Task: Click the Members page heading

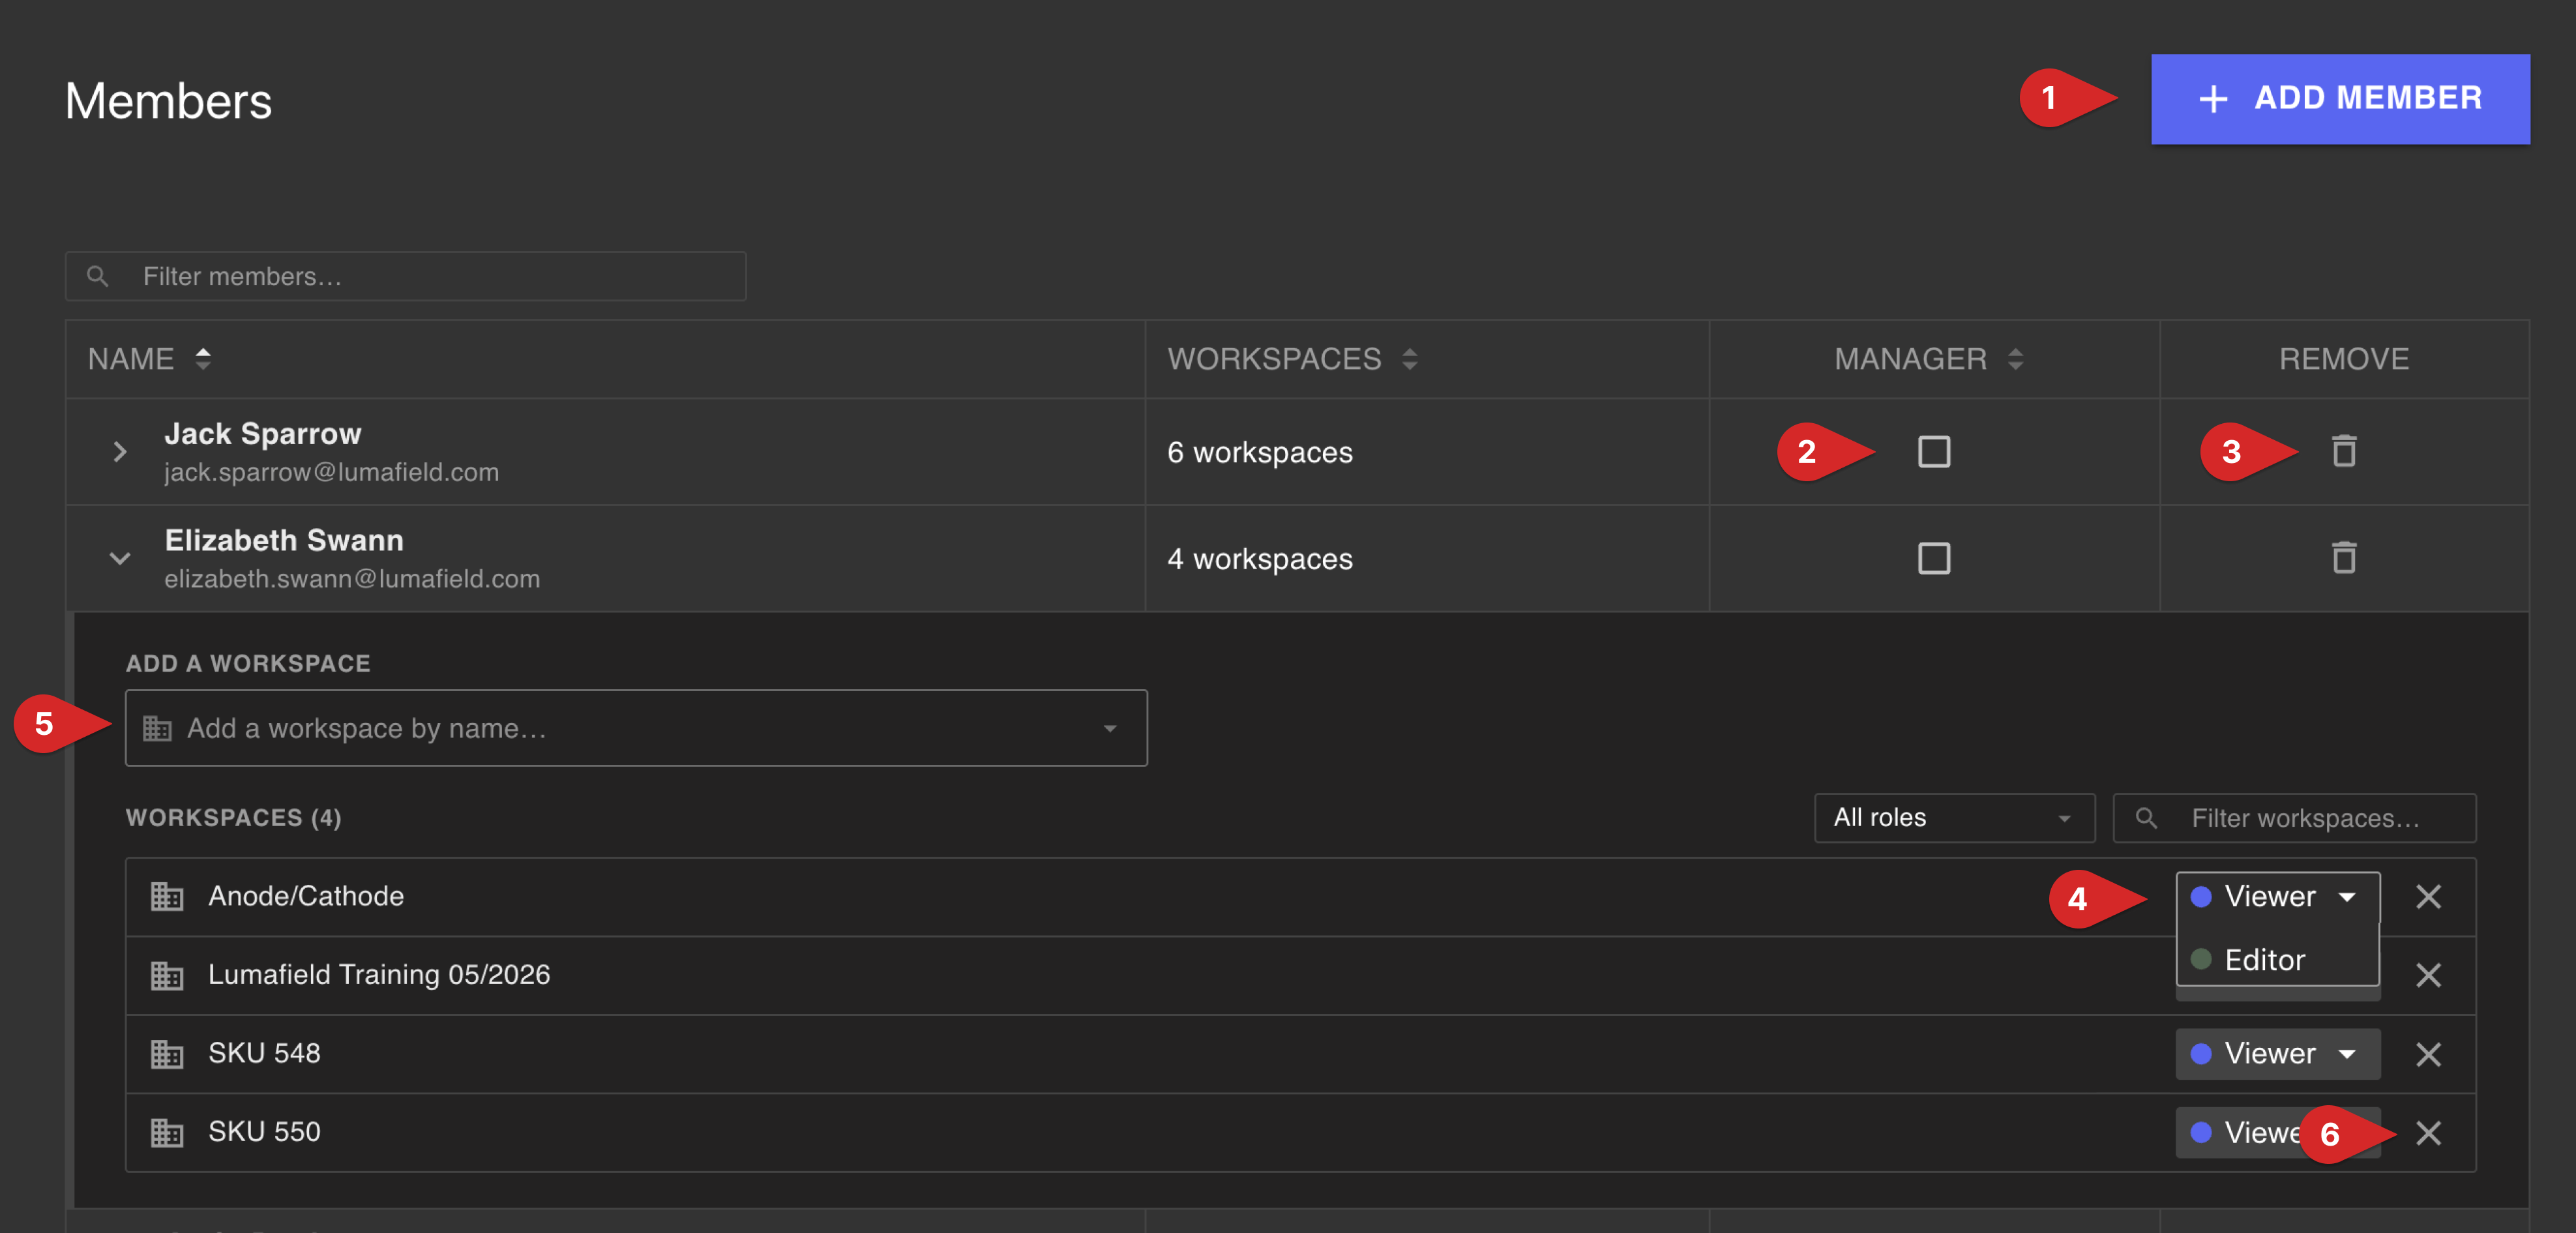Action: [x=168, y=101]
